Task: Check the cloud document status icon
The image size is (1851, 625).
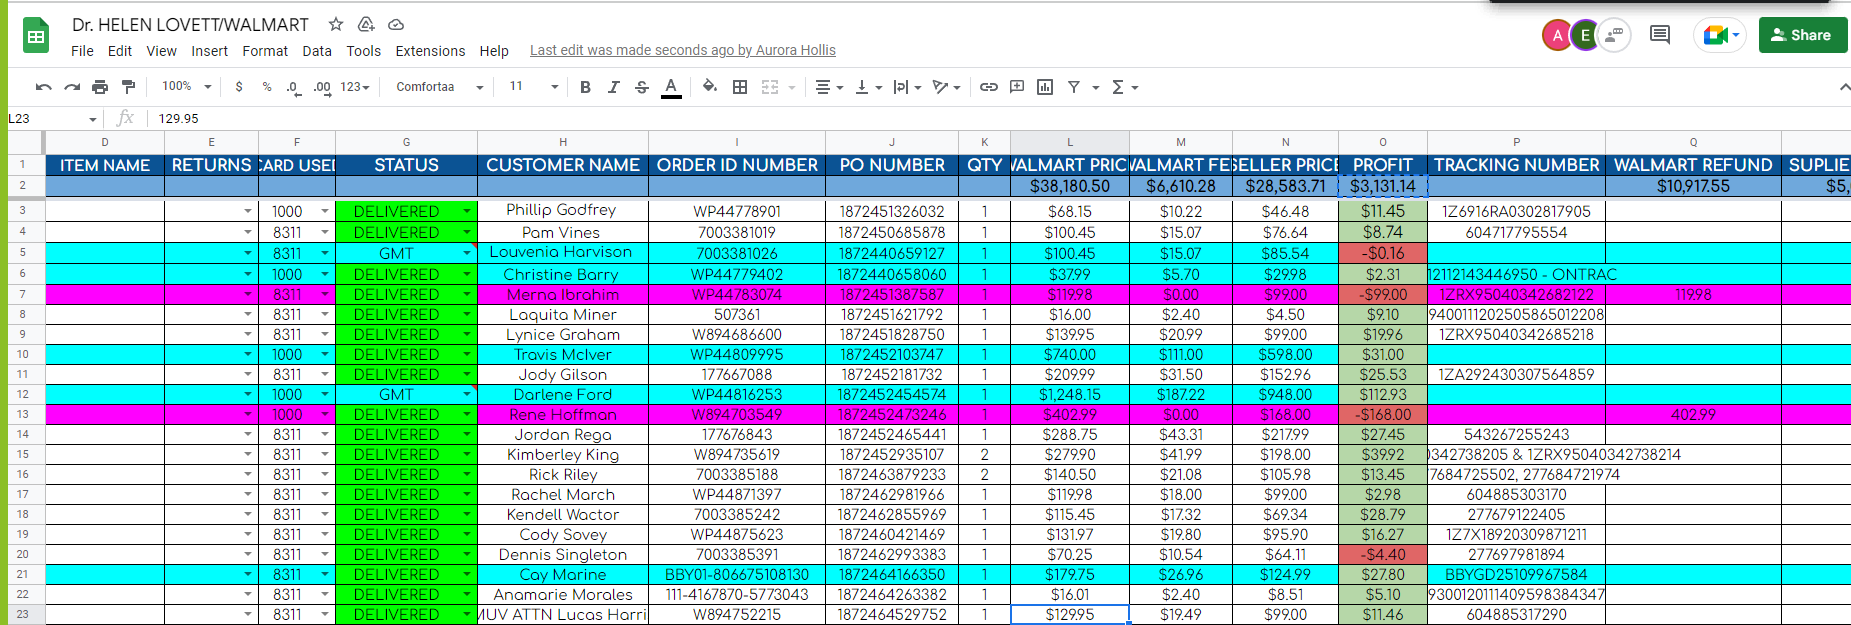Action: pos(396,24)
